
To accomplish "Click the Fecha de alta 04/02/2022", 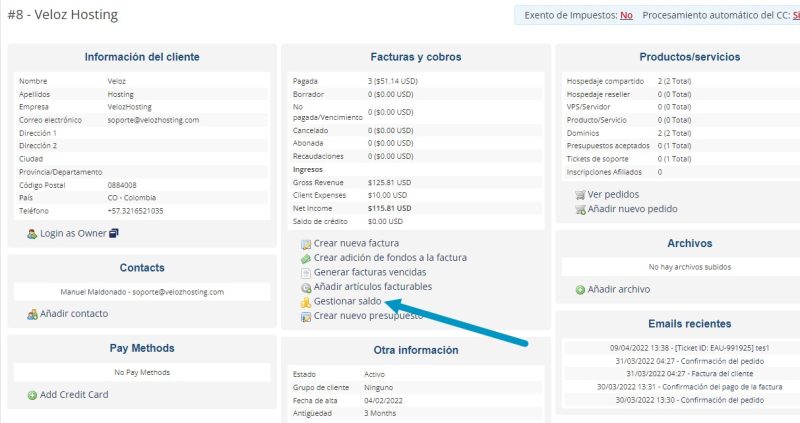I will 383,401.
